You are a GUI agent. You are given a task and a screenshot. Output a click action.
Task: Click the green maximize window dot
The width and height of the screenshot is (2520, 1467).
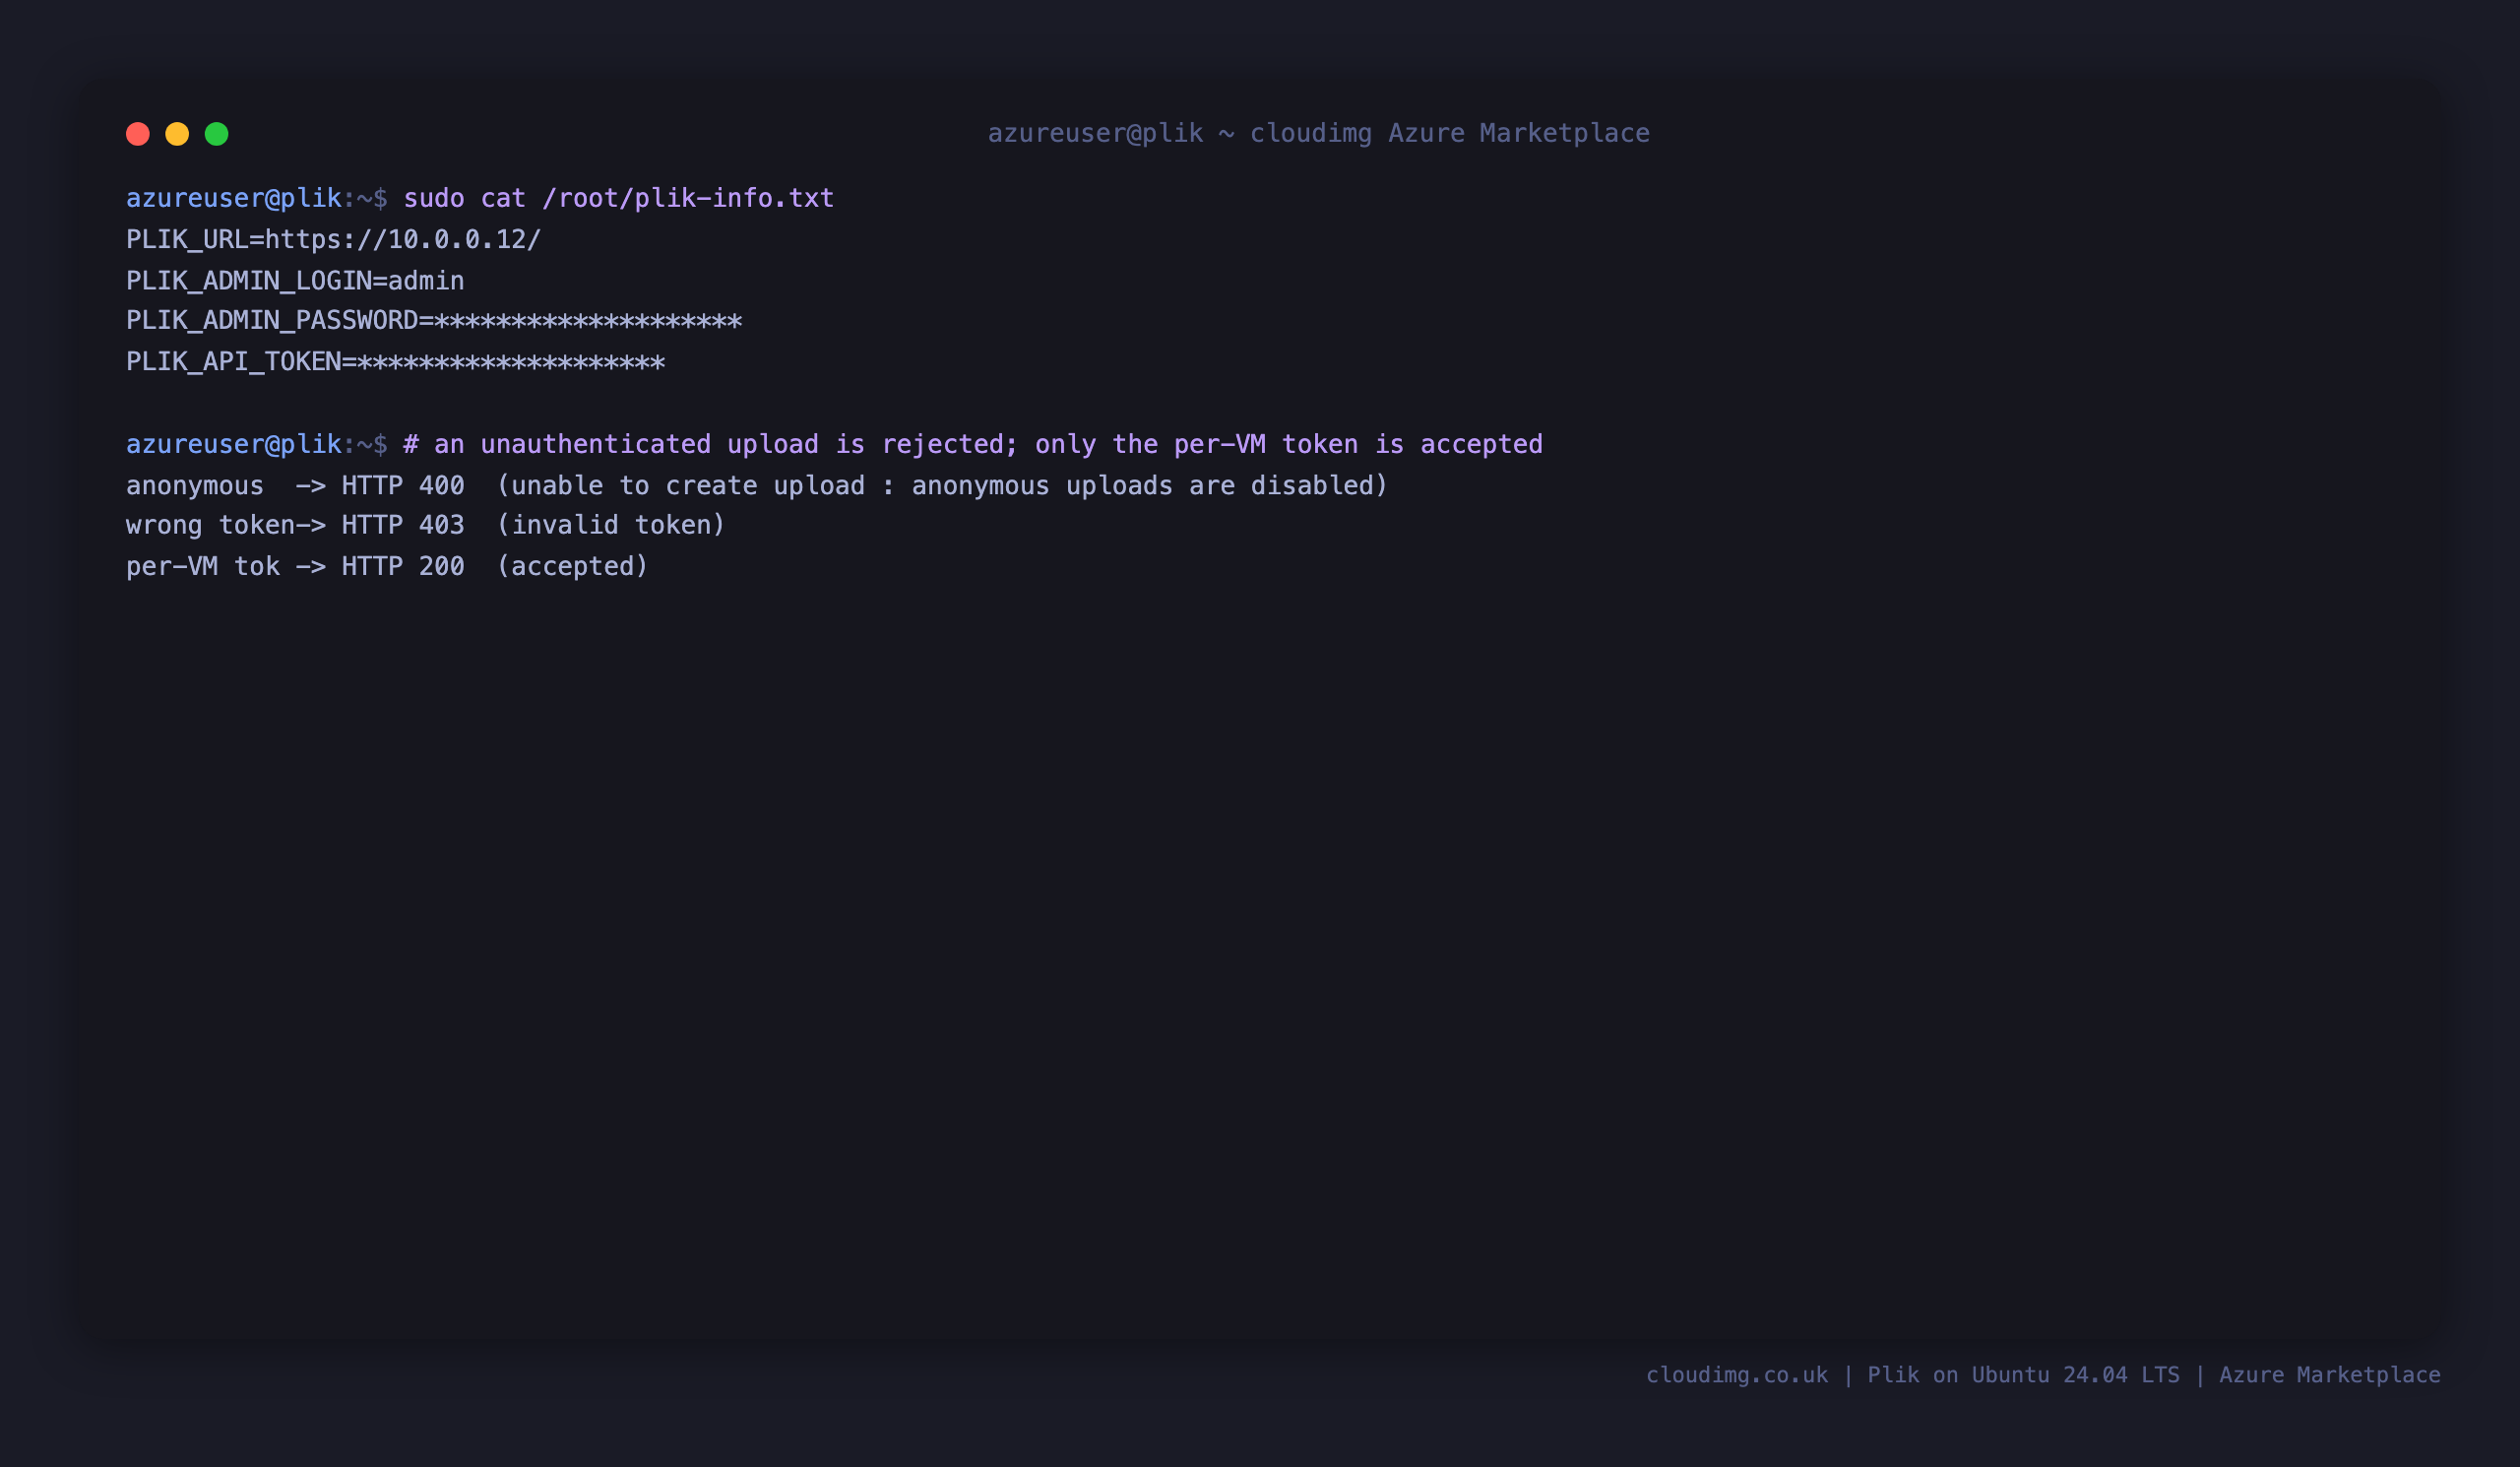pos(217,134)
